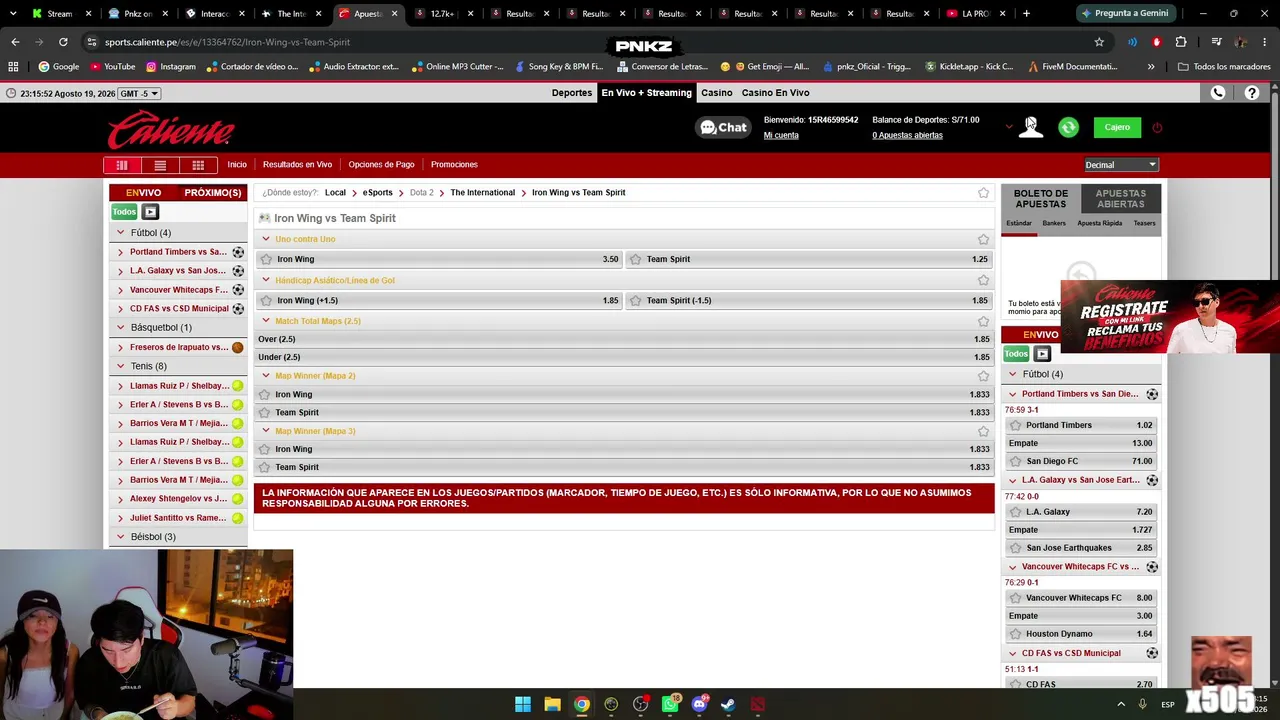Toggle the star on Iron Wing (+1.5) selection

pyautogui.click(x=266, y=301)
